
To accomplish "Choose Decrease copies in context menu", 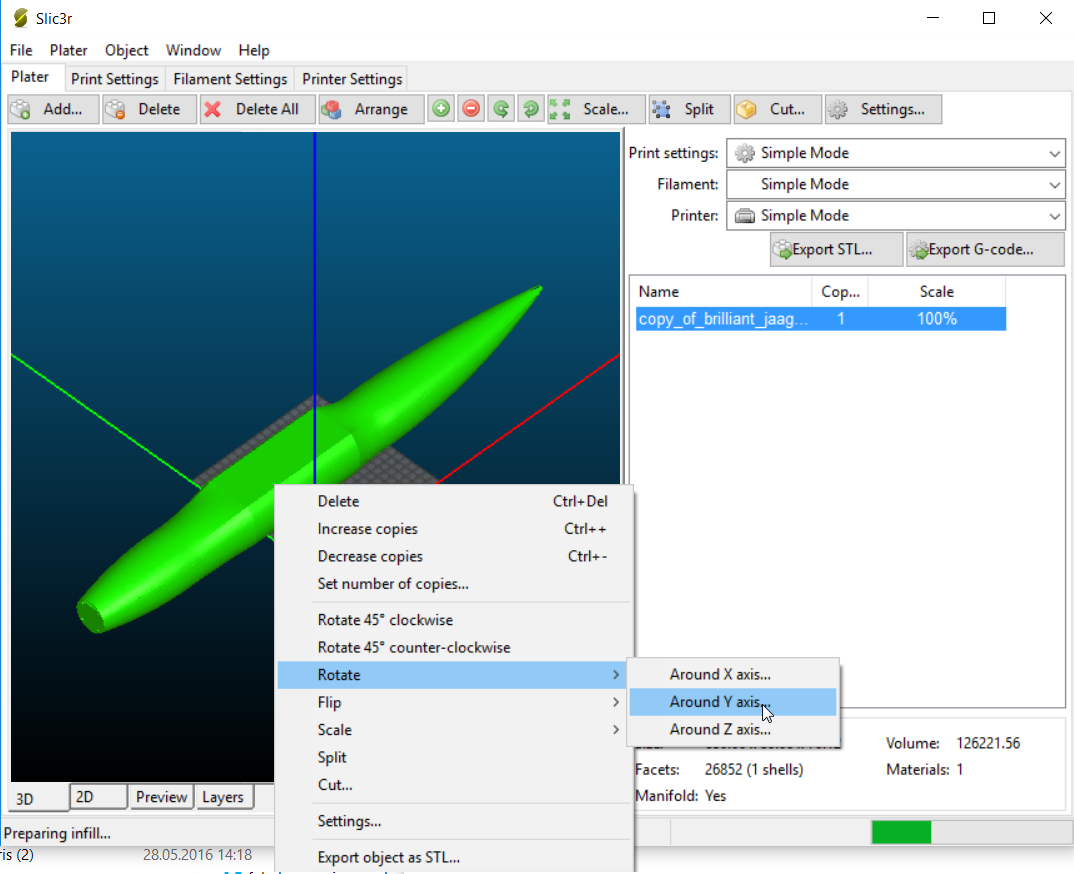I will point(455,556).
